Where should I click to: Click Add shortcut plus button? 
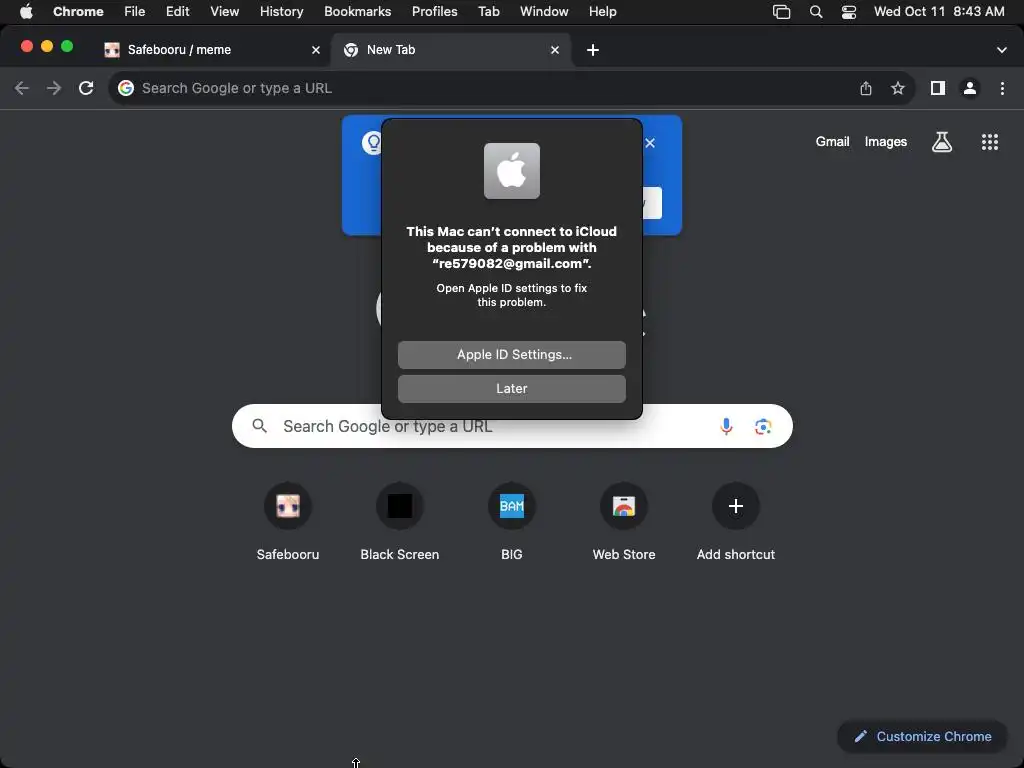735,506
